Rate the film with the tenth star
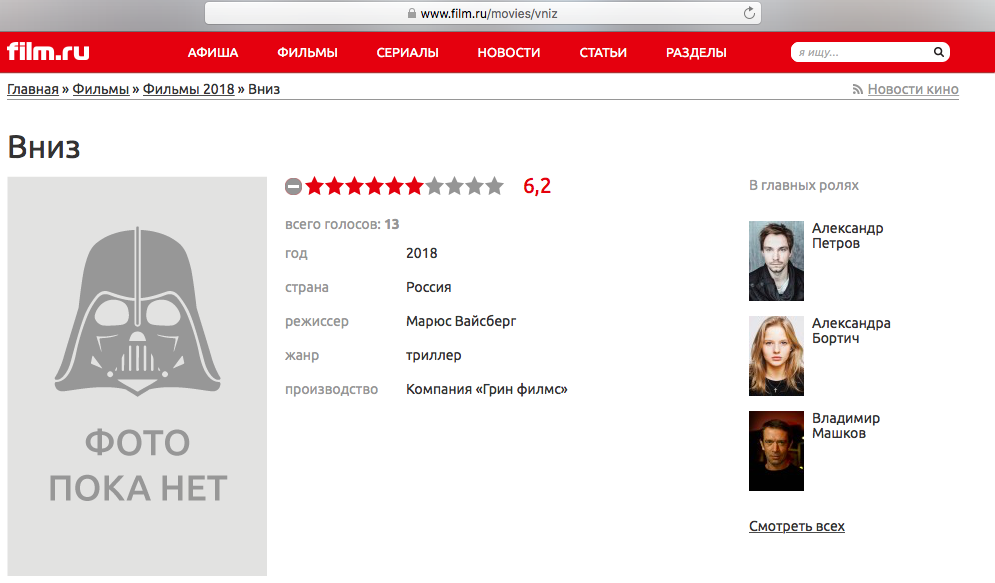The image size is (995, 583). pos(494,186)
